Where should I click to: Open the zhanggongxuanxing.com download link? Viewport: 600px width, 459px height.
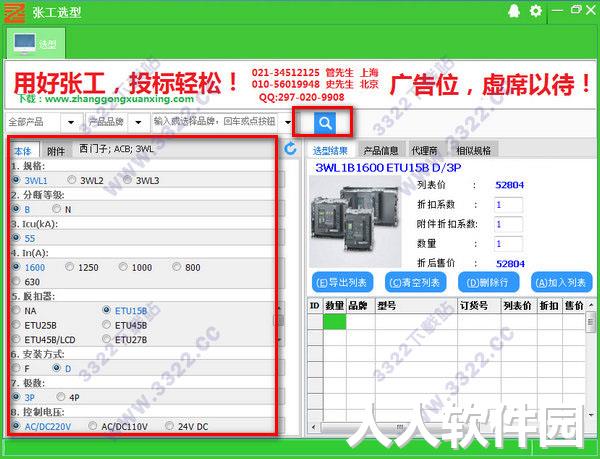[x=106, y=99]
